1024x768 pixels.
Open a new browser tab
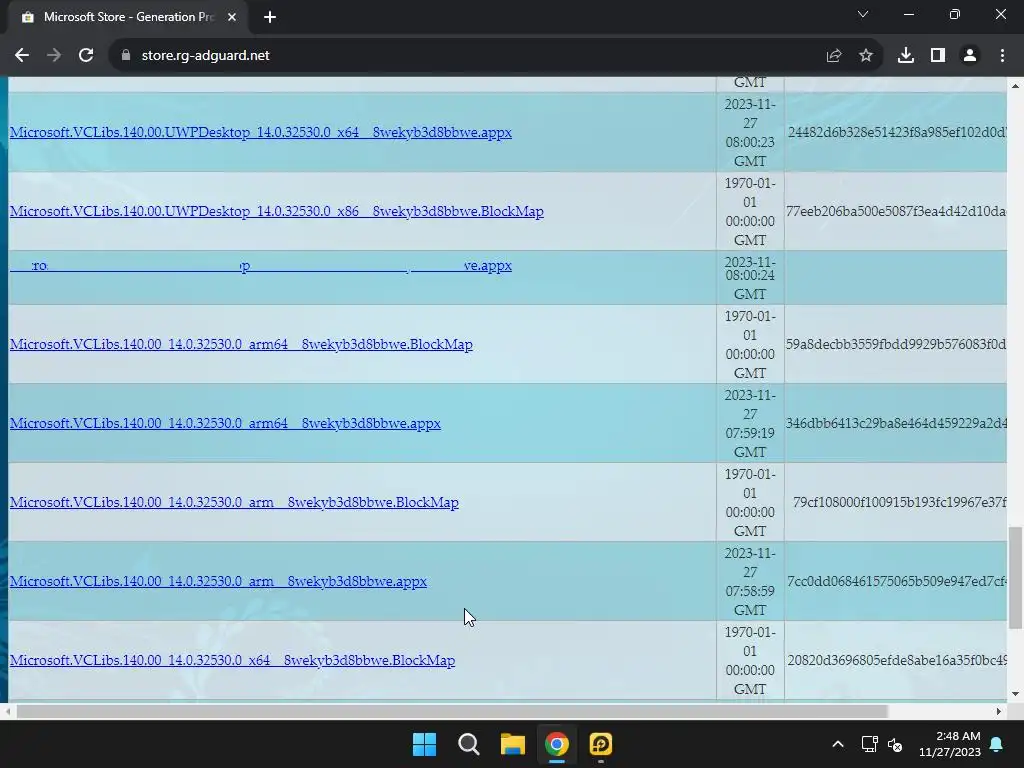click(270, 17)
